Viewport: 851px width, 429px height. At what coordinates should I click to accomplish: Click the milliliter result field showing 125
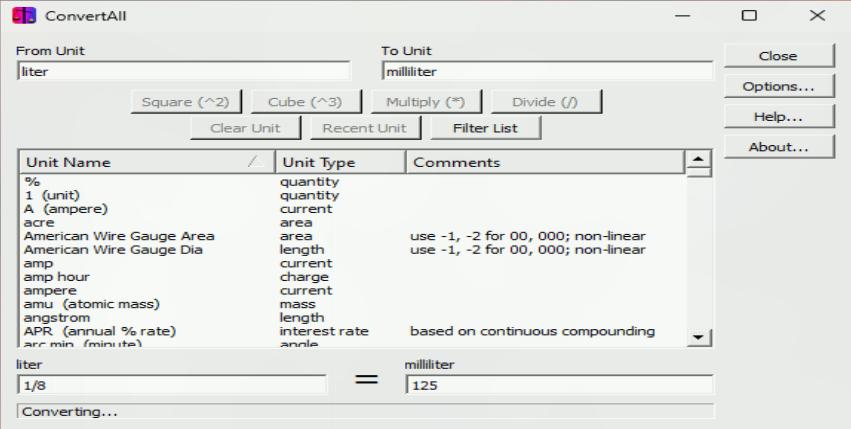click(558, 385)
